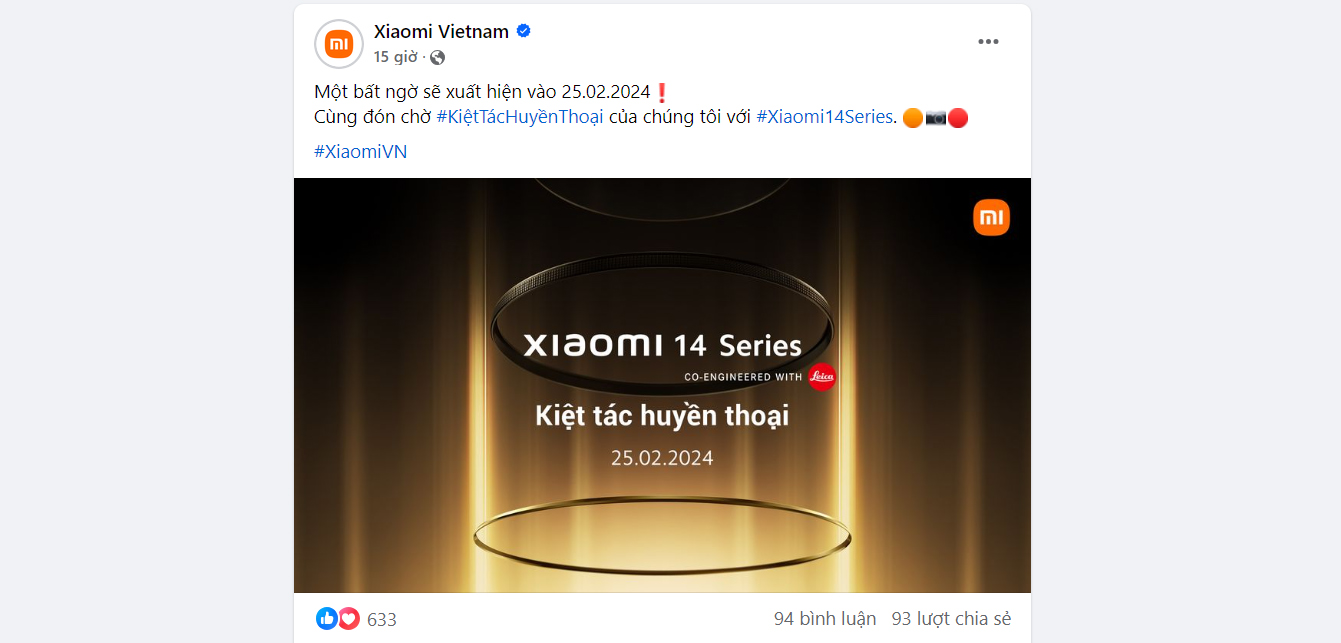Image resolution: width=1341 pixels, height=643 pixels.
Task: Click the red heart reaction icon
Action: (348, 619)
